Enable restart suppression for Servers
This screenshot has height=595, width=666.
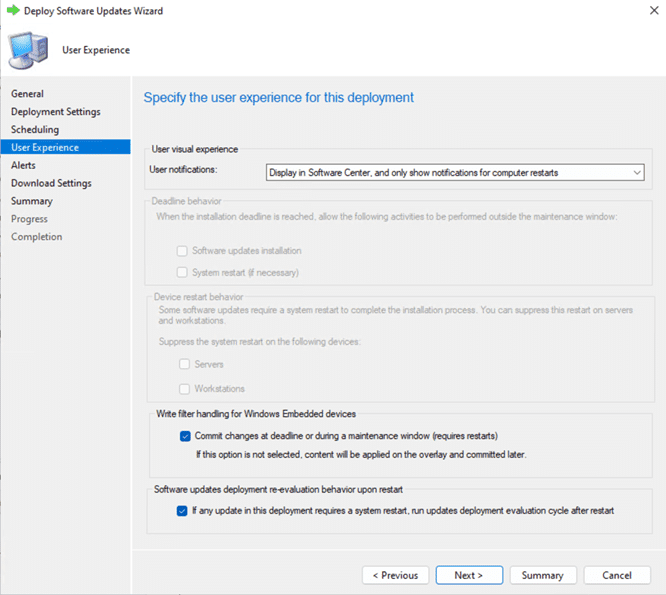(x=185, y=365)
